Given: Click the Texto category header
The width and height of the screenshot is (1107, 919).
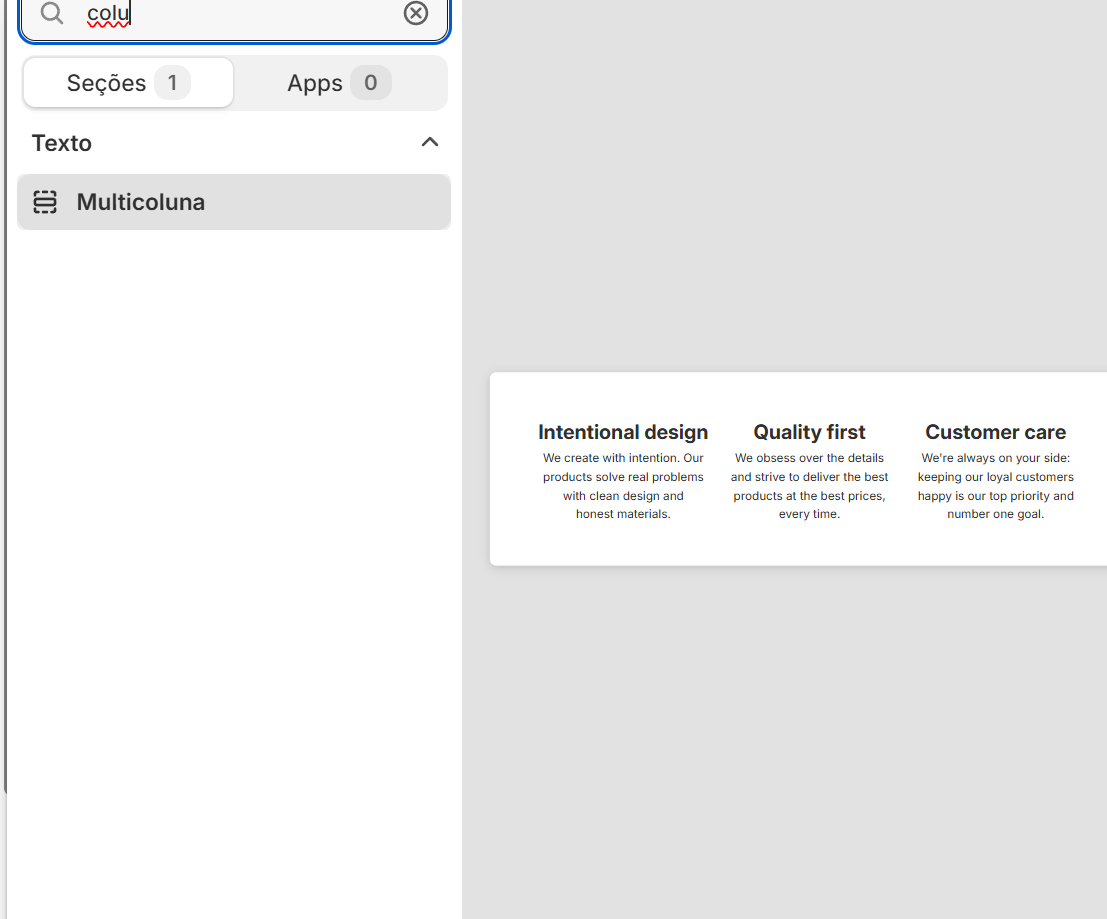Looking at the screenshot, I should coord(62,143).
